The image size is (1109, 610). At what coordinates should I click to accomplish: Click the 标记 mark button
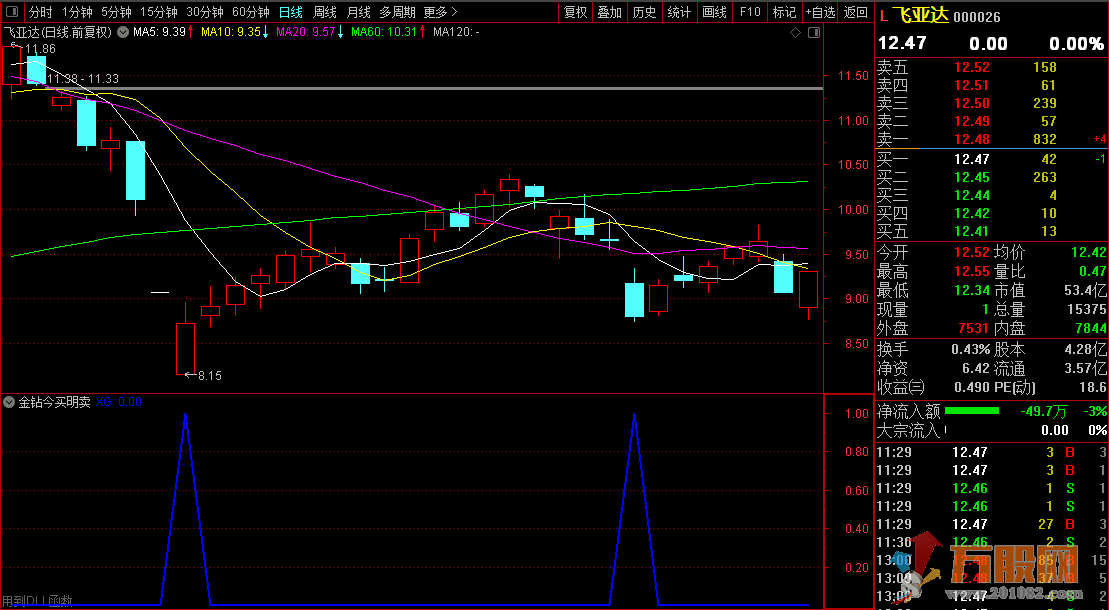[x=784, y=12]
